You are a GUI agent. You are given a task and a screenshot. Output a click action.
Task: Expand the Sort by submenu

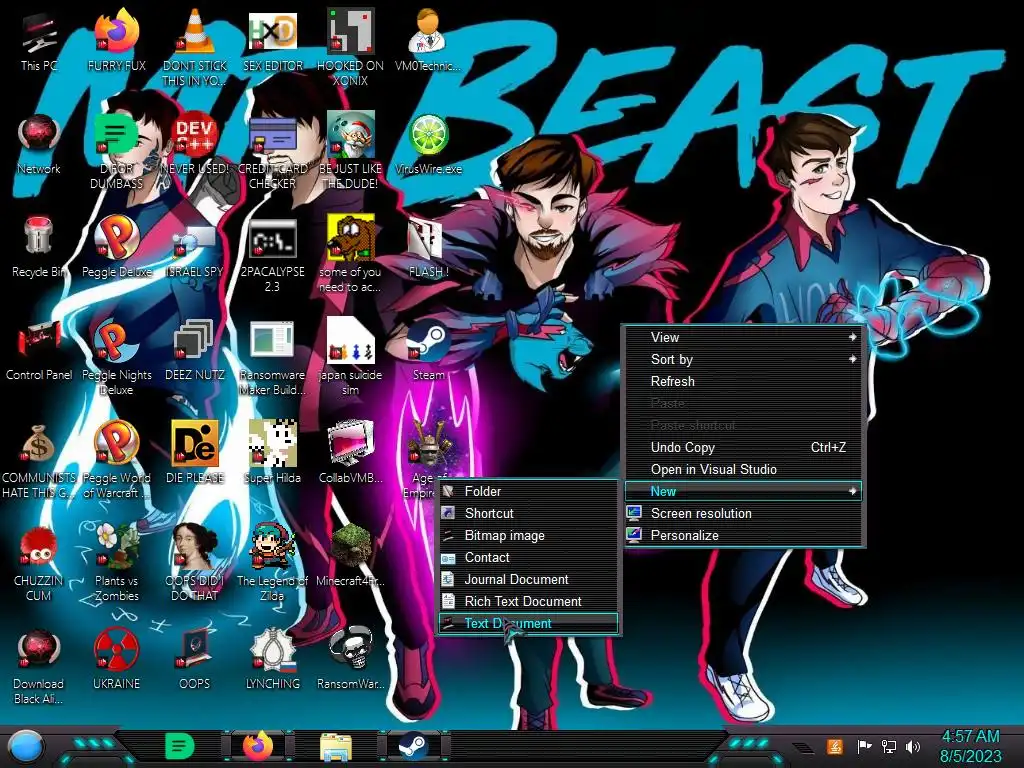[744, 359]
